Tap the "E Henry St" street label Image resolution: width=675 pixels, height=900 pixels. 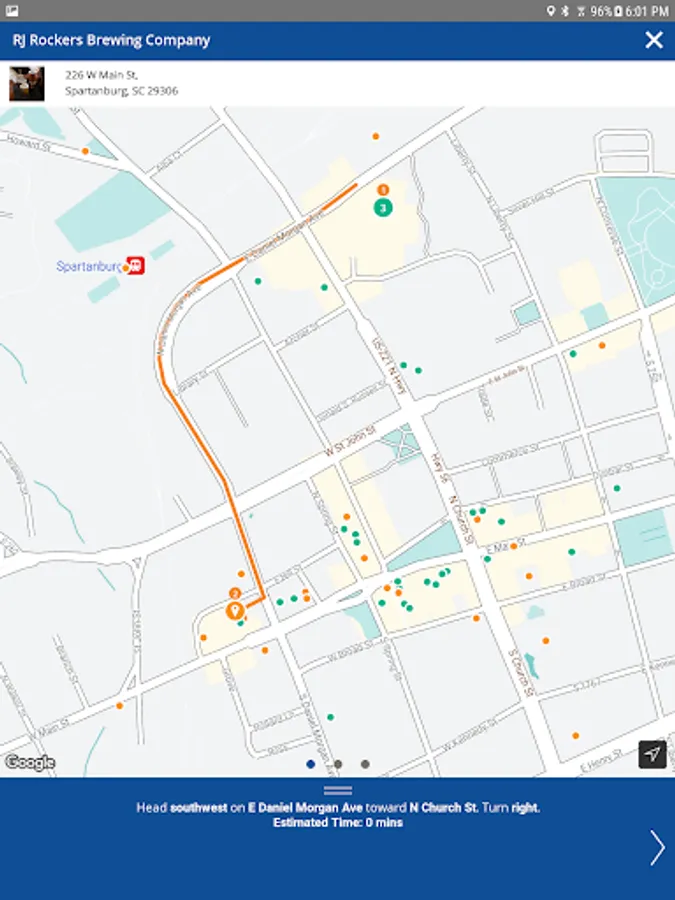600,760
